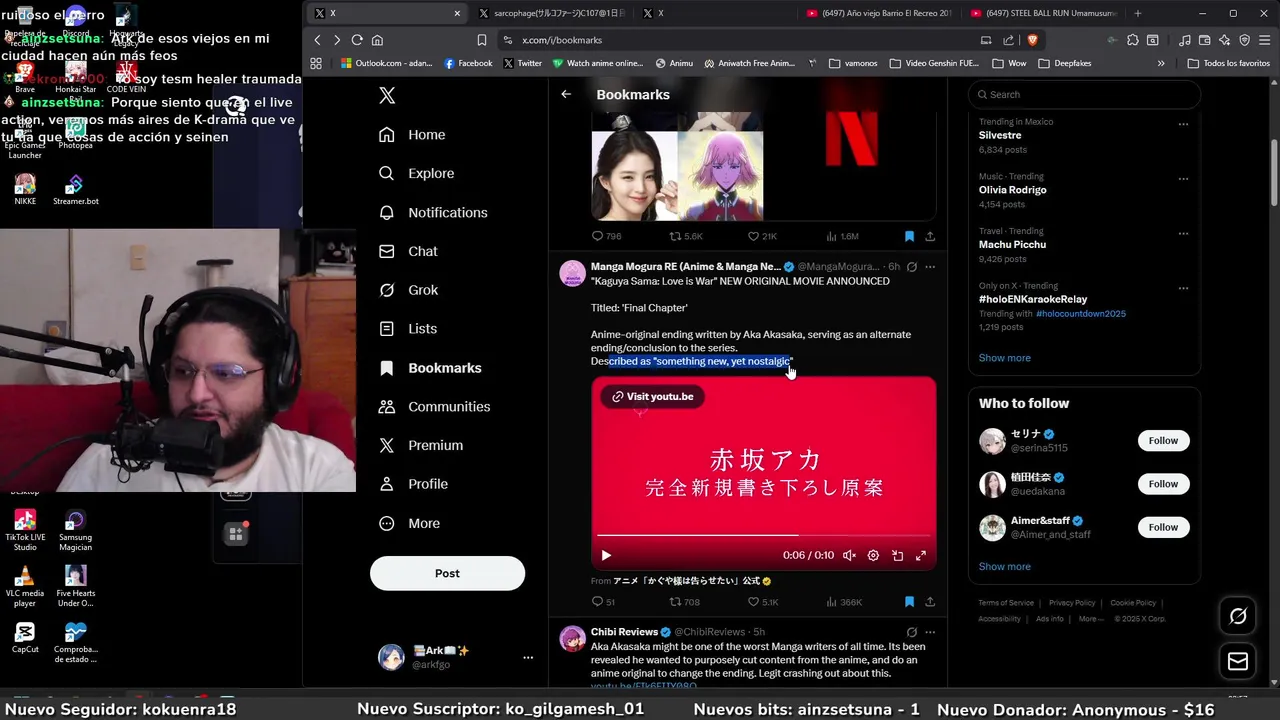The height and width of the screenshot is (720, 1280).
Task: Click the Search input on X
Action: 1084,94
